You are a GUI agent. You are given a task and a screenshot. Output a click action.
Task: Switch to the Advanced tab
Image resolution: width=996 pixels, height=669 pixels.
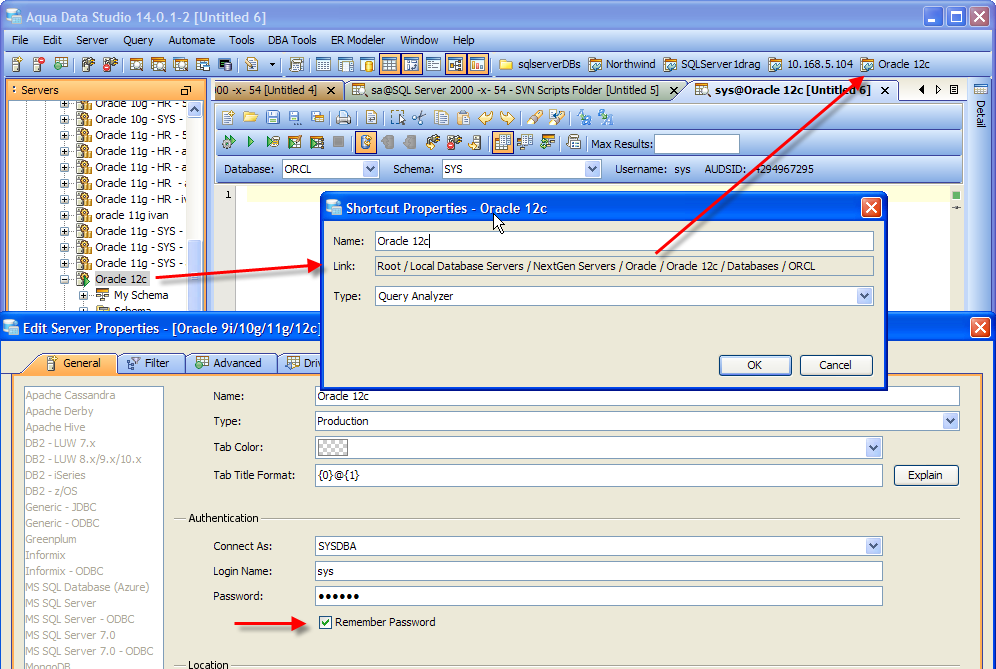point(229,363)
